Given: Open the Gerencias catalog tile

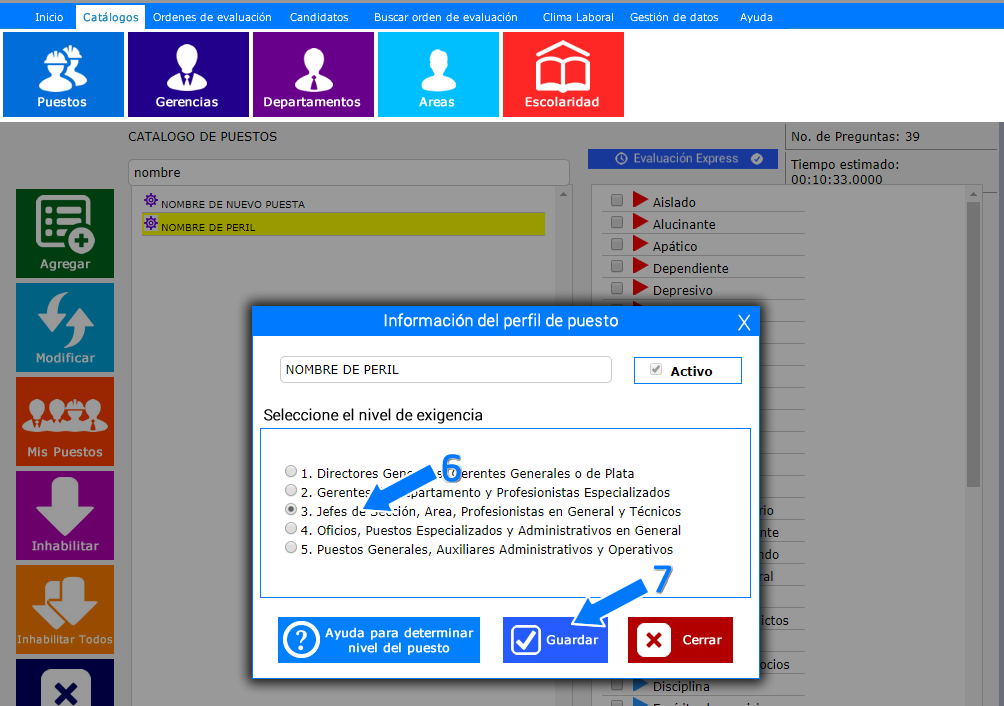Looking at the screenshot, I should 188,74.
